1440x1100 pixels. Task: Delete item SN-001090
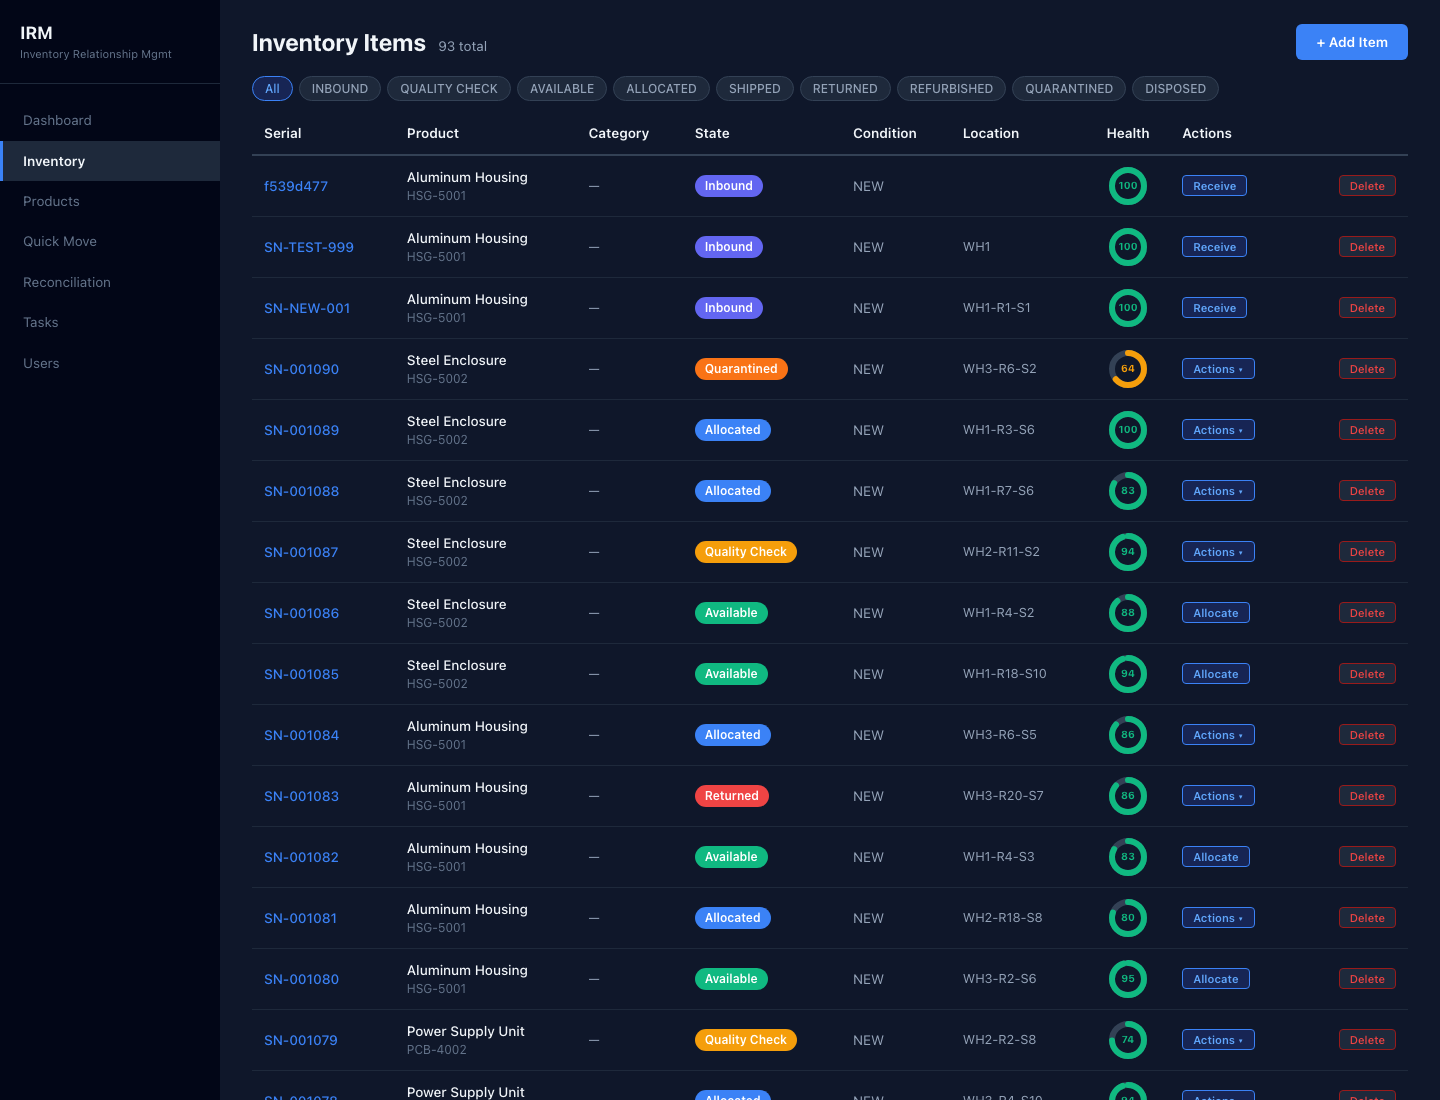click(1367, 369)
